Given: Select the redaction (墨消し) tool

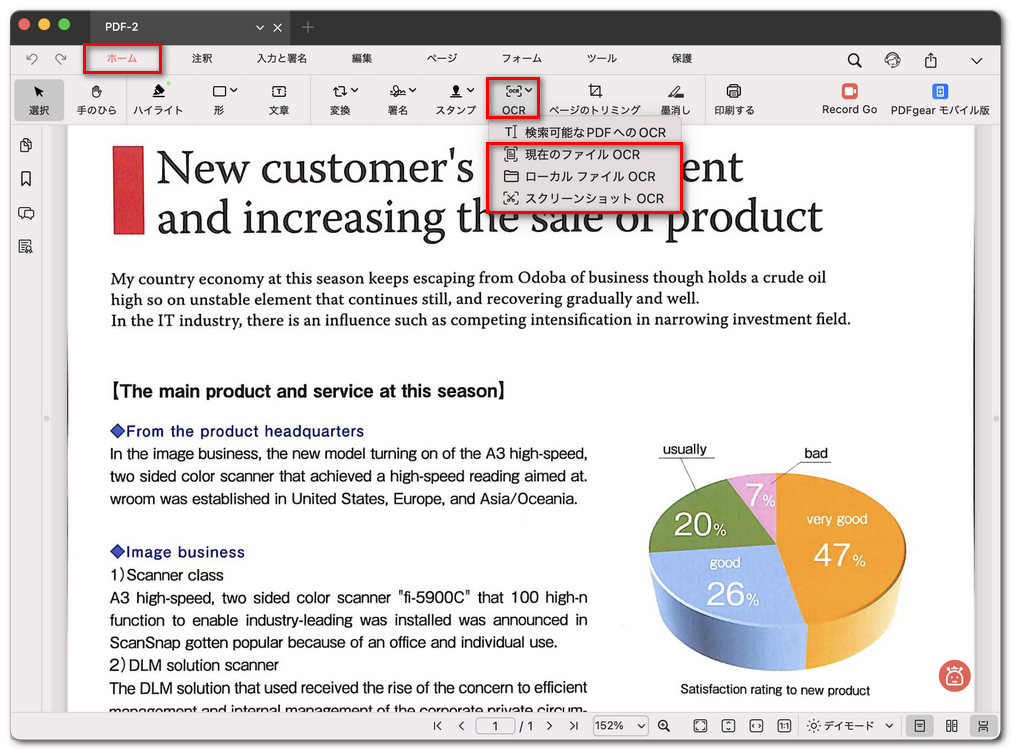Looking at the screenshot, I should (x=675, y=99).
